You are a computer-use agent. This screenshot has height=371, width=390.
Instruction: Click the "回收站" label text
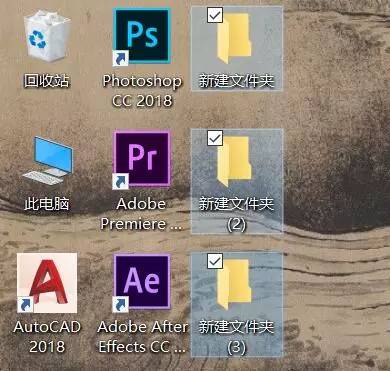pos(47,81)
